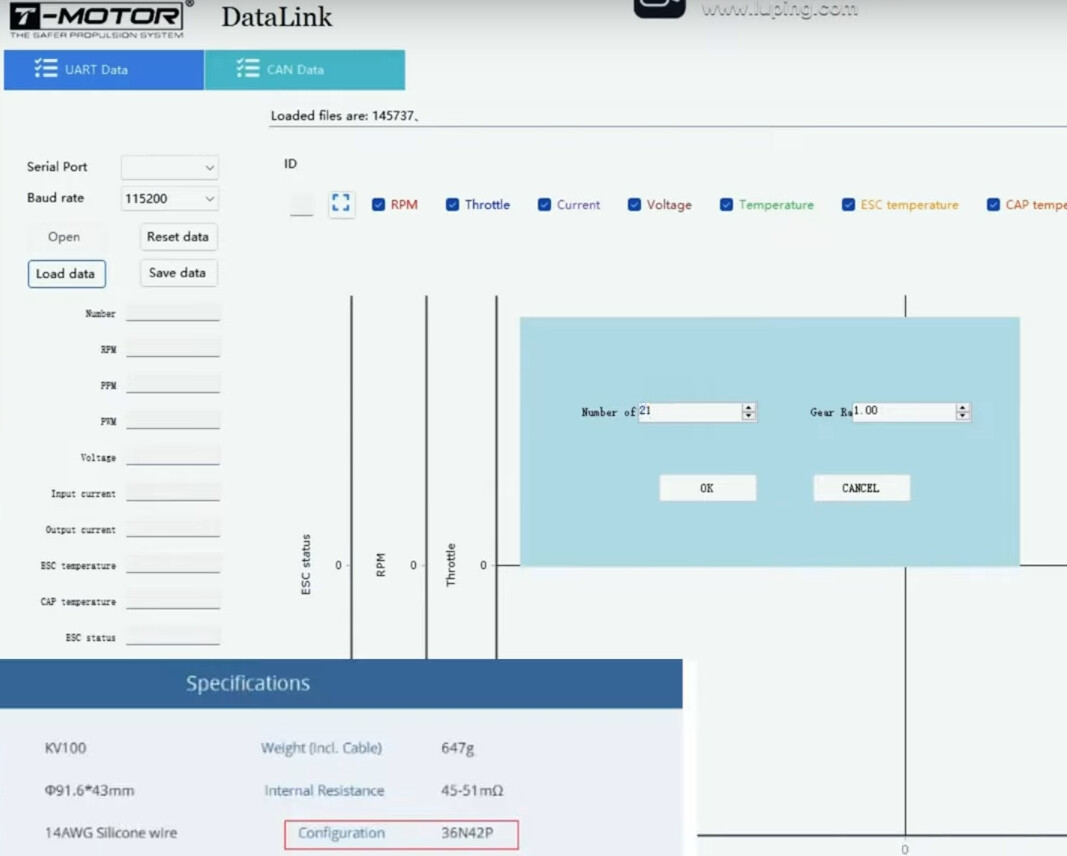Screen dimensions: 1067x856
Task: Click CANCEL in the dialog
Action: tap(860, 488)
